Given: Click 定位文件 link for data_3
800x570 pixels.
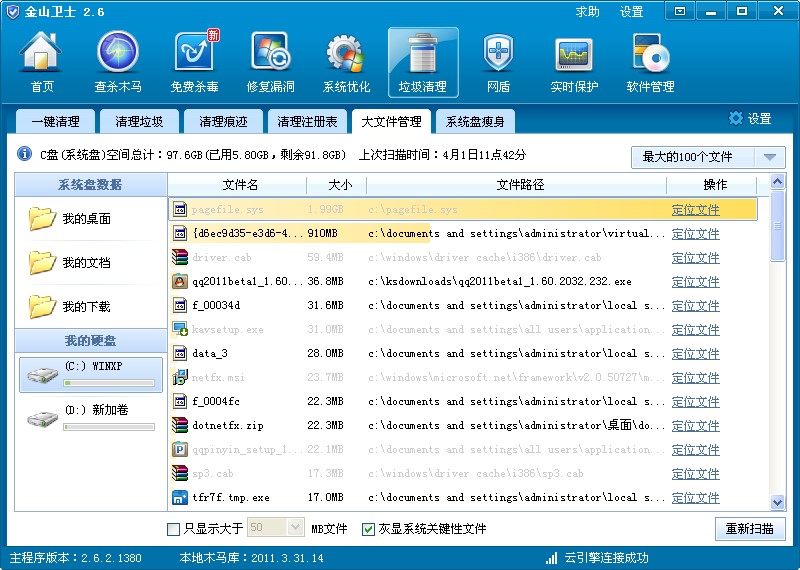Looking at the screenshot, I should coord(695,354).
